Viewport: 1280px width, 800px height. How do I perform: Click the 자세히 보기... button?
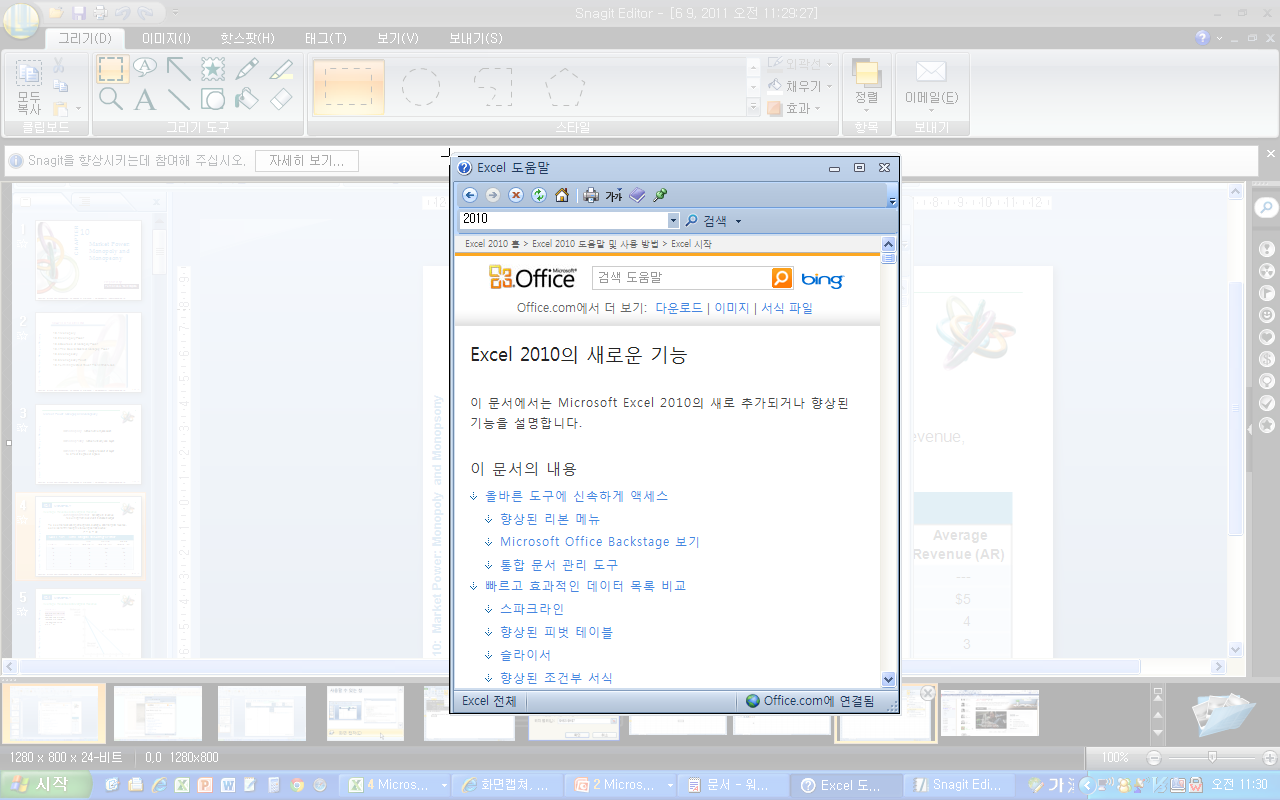(x=307, y=161)
